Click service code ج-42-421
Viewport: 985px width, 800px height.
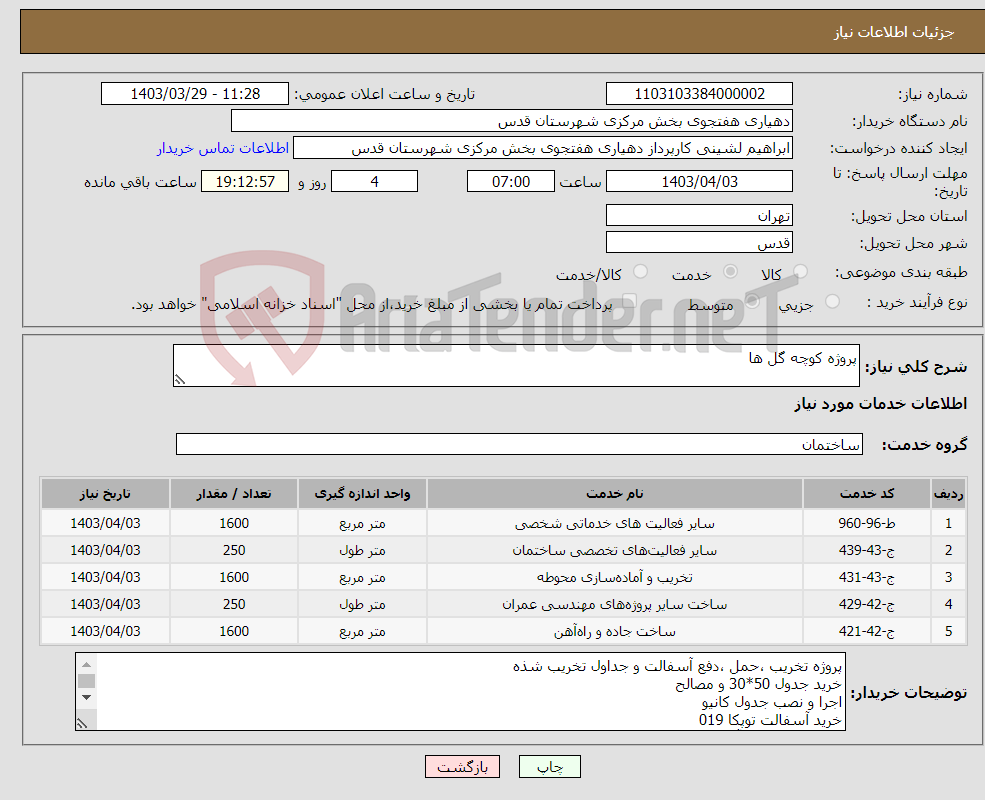click(x=866, y=631)
